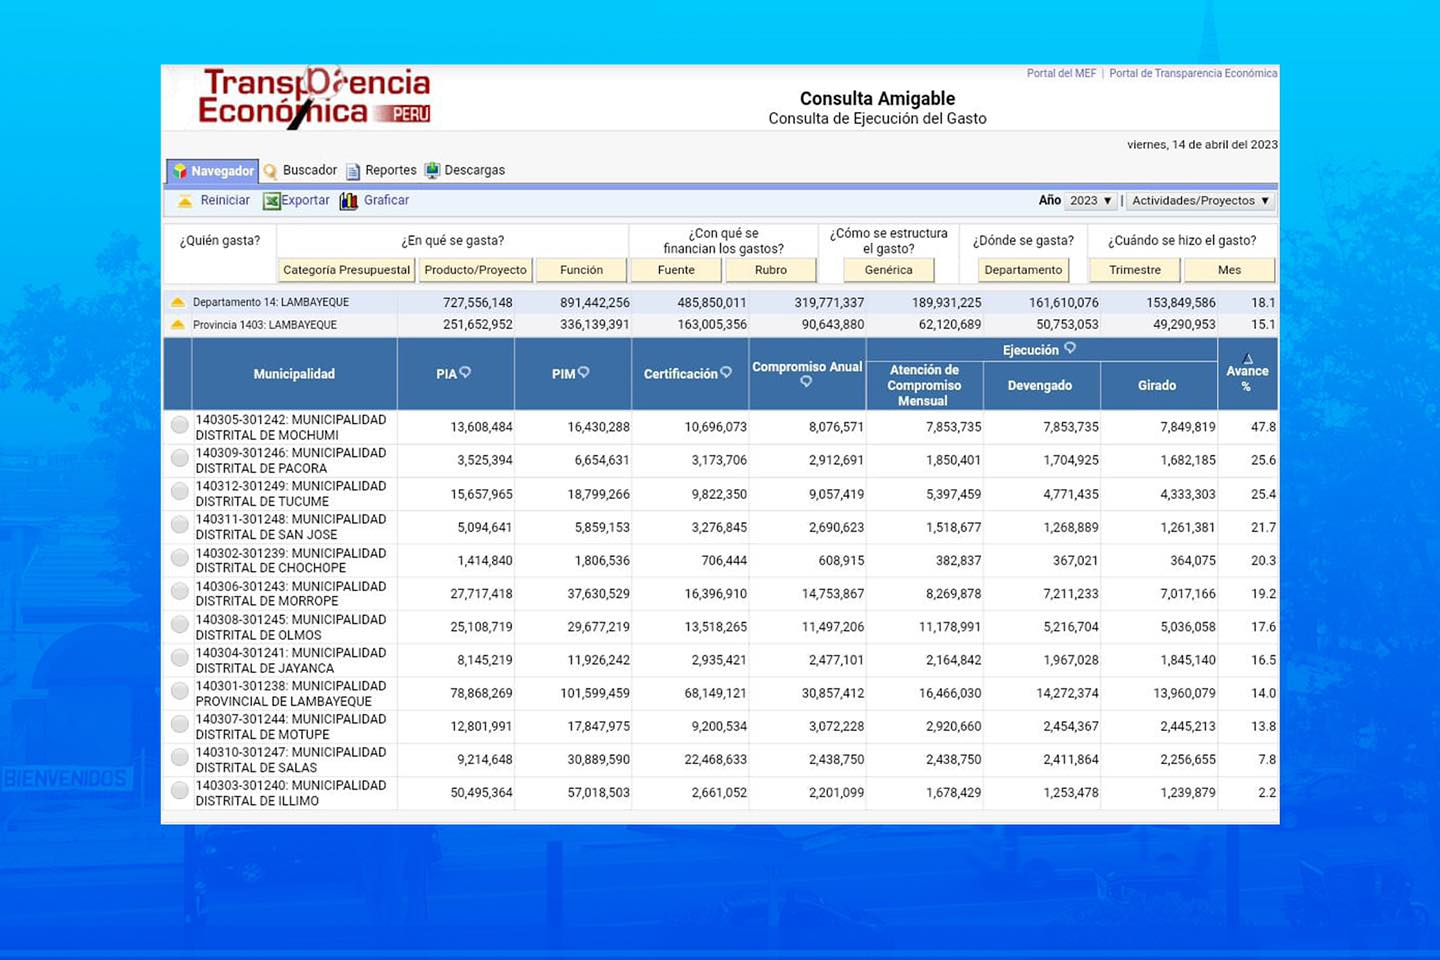
Task: Open the Navegador tab
Action: point(212,171)
